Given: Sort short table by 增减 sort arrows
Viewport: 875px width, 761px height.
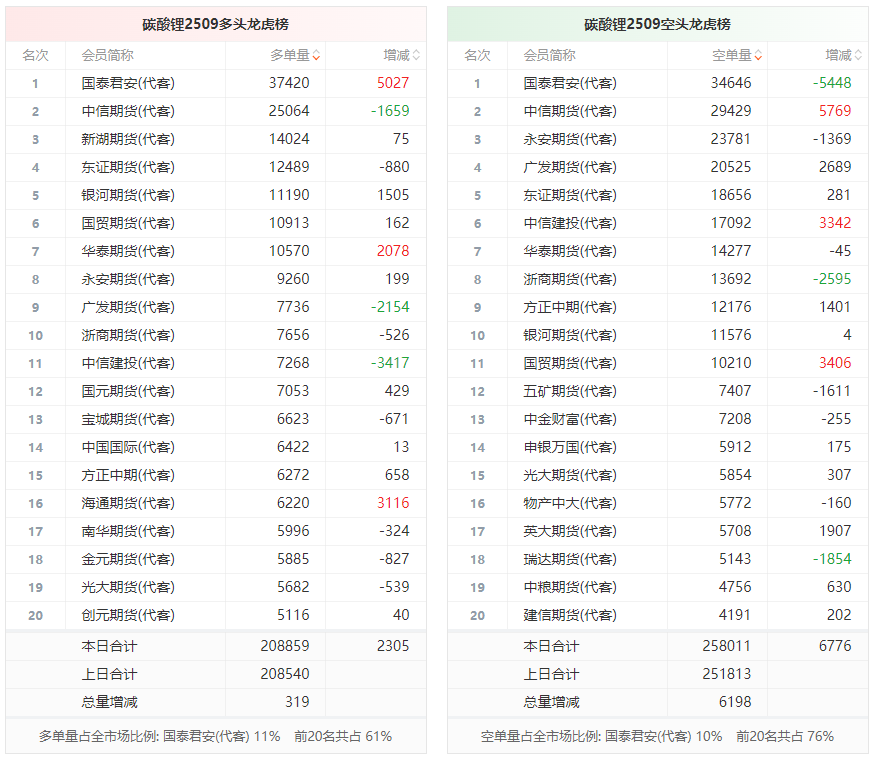Looking at the screenshot, I should pos(858,55).
